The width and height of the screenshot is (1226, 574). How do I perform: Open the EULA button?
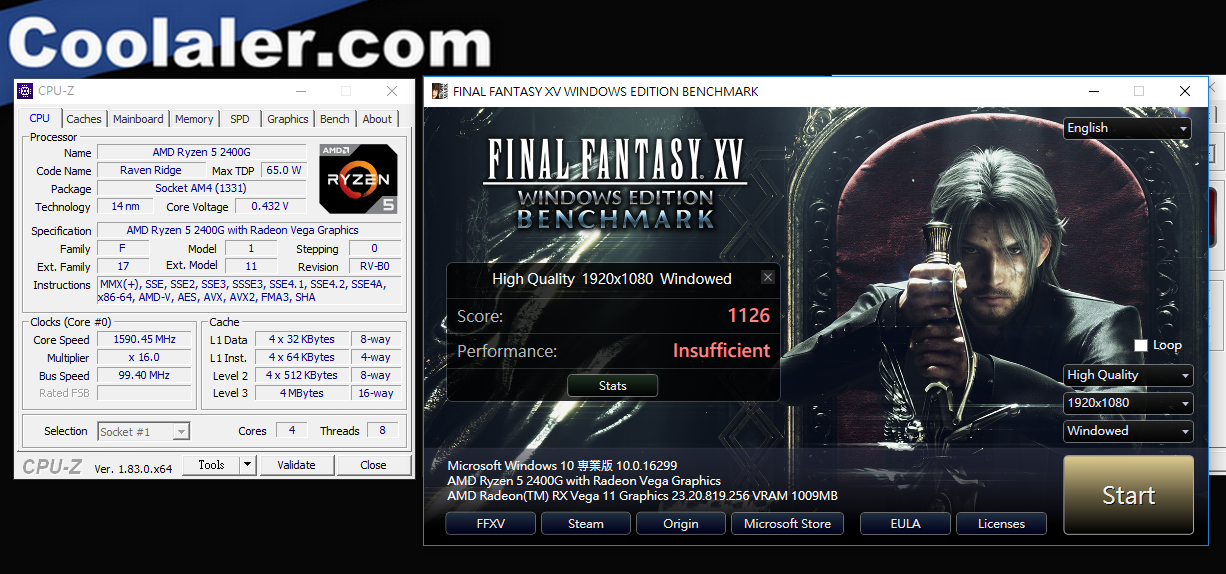[x=905, y=524]
